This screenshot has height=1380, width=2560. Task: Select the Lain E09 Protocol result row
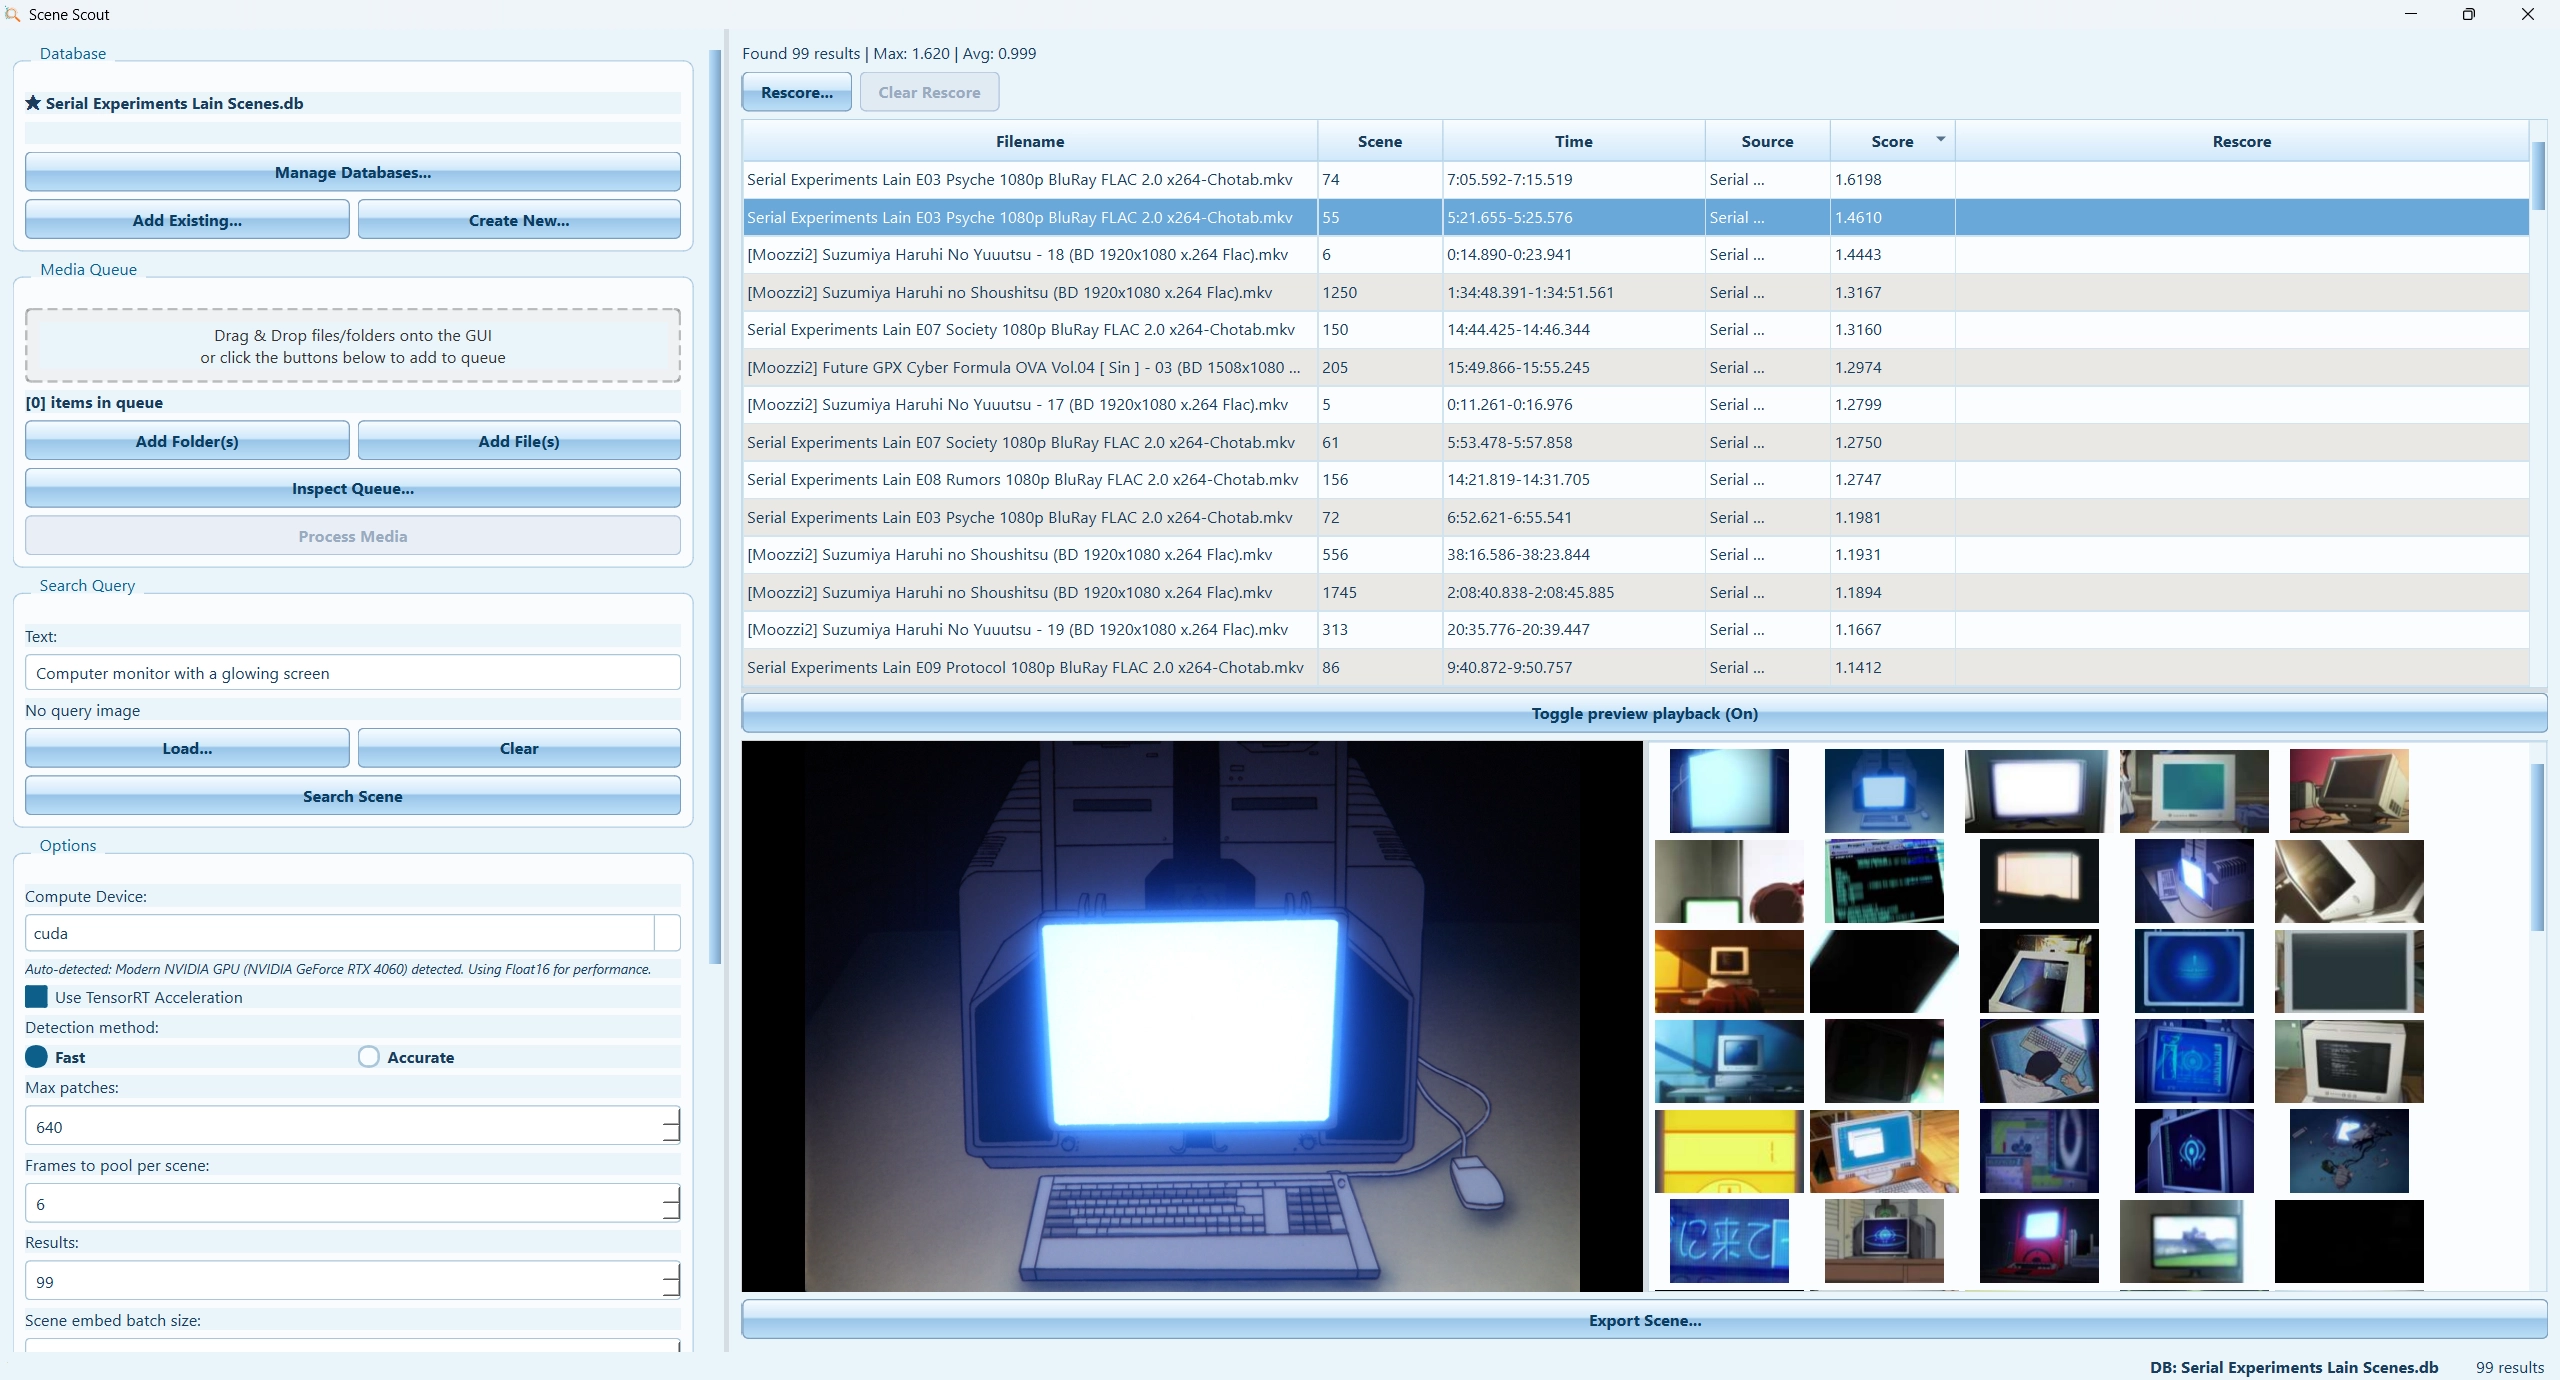coord(1636,667)
